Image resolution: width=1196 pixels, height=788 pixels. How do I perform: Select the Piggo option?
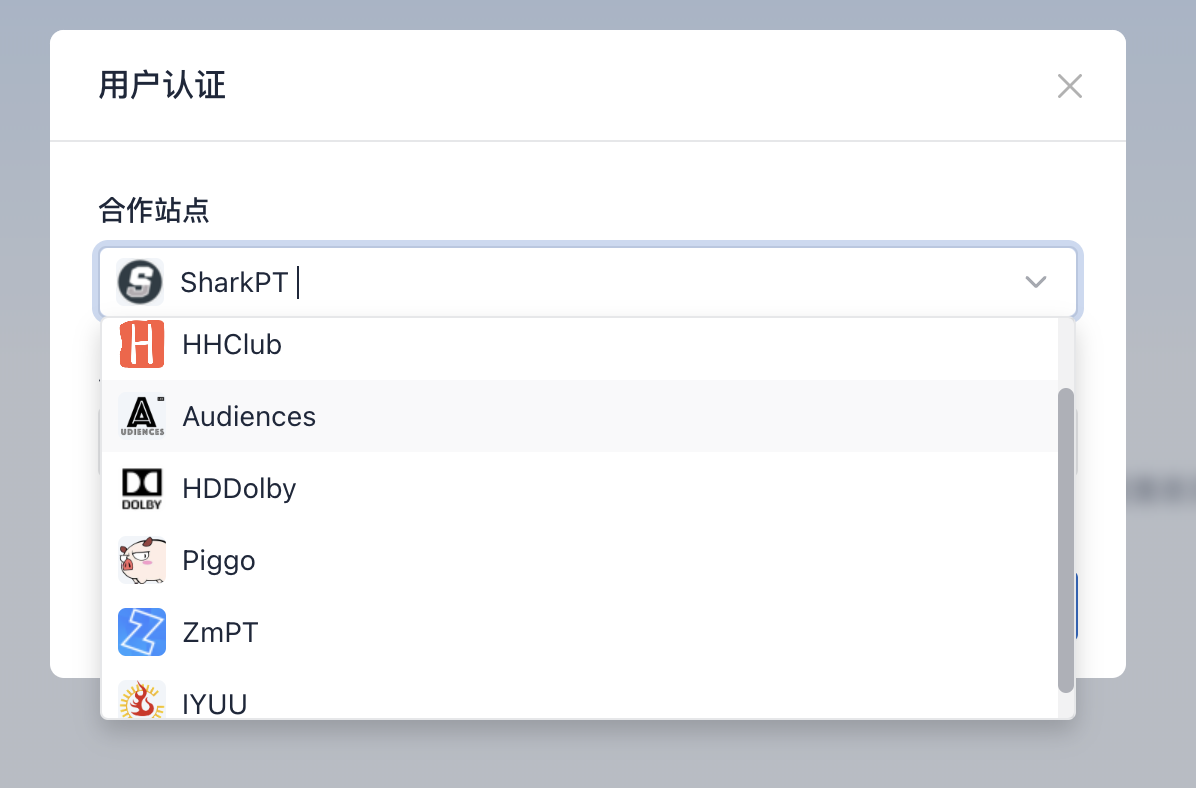tap(219, 560)
